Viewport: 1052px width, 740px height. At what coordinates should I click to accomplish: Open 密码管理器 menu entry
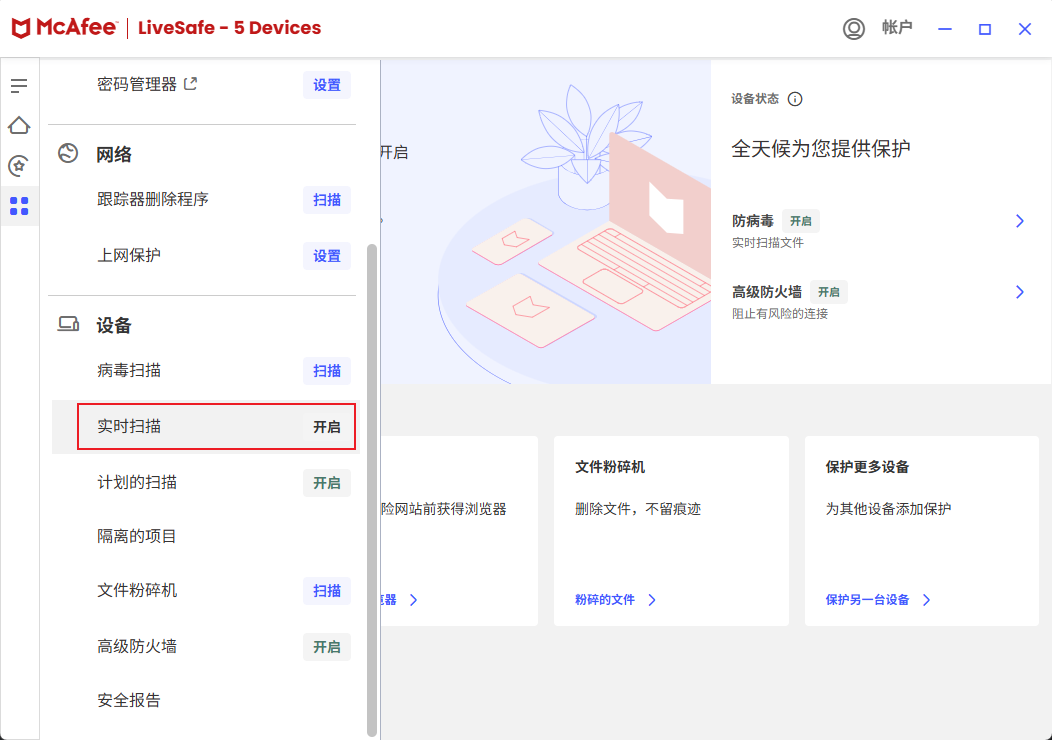(137, 85)
